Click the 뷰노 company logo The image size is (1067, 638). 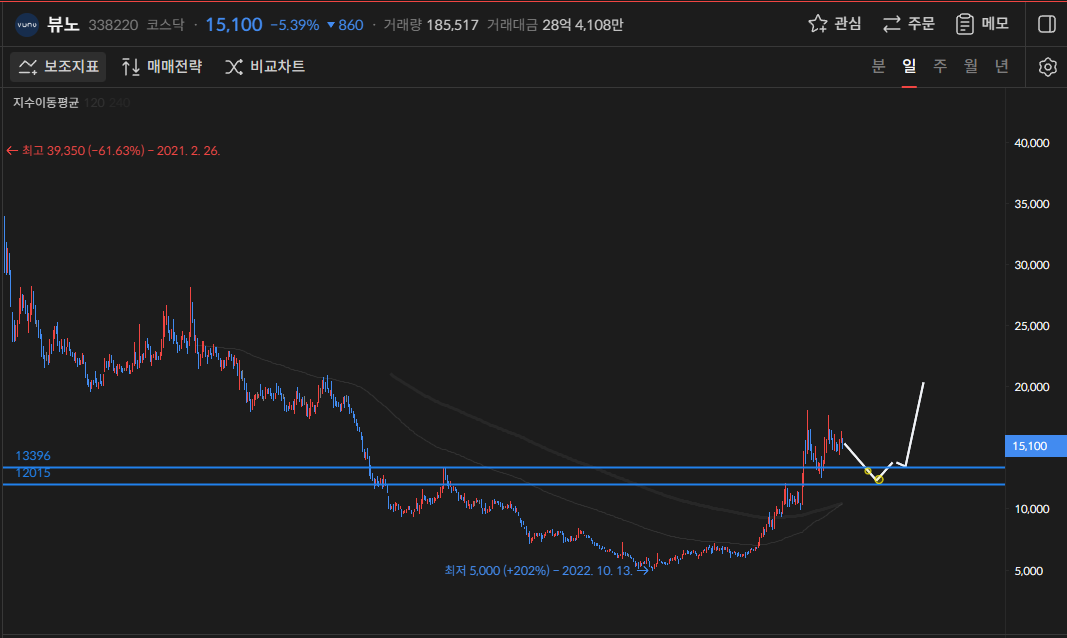coord(27,24)
